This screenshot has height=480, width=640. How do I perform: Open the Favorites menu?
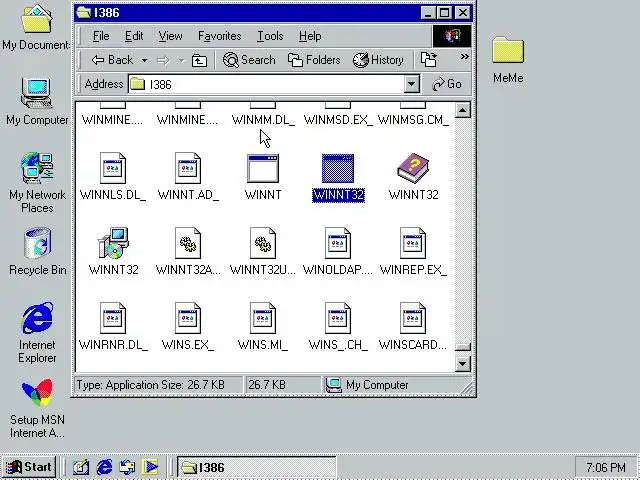tap(220, 36)
